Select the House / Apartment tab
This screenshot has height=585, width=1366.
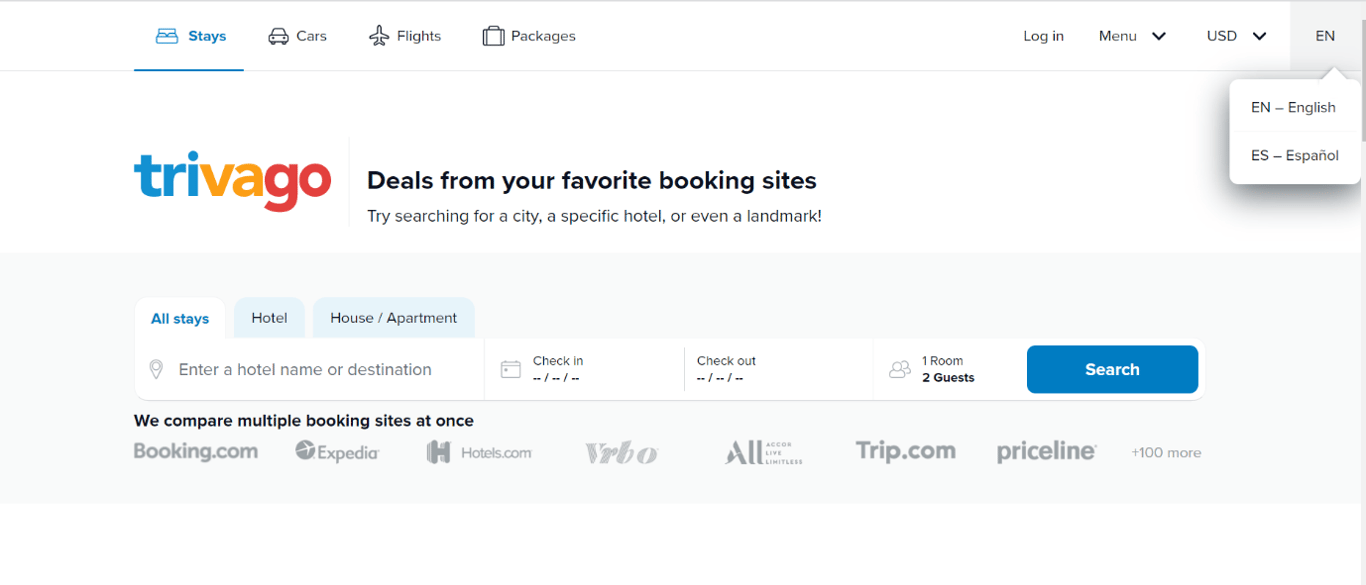(393, 318)
